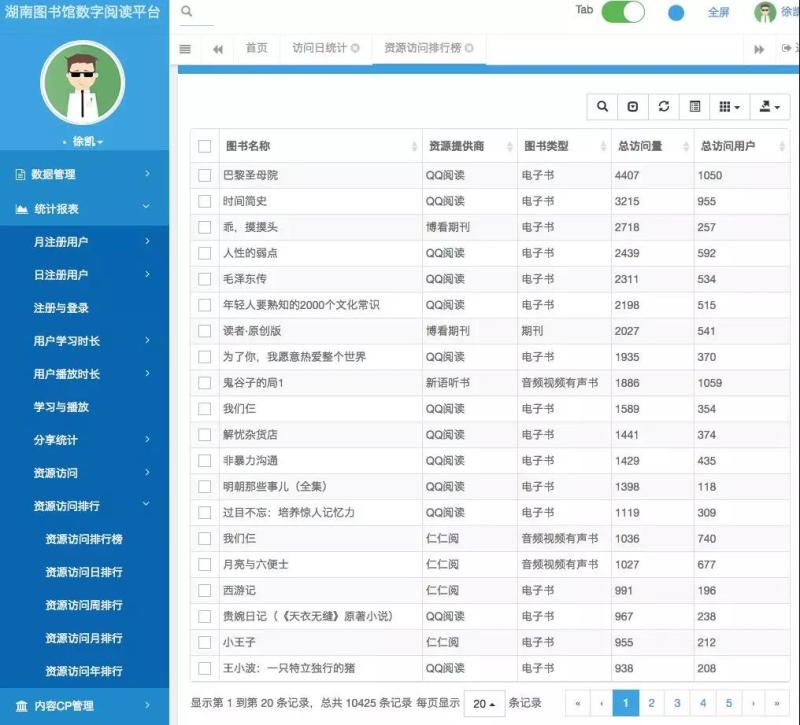Toggle the Tab switch off
Viewport: 800px width, 725px height.
point(622,13)
